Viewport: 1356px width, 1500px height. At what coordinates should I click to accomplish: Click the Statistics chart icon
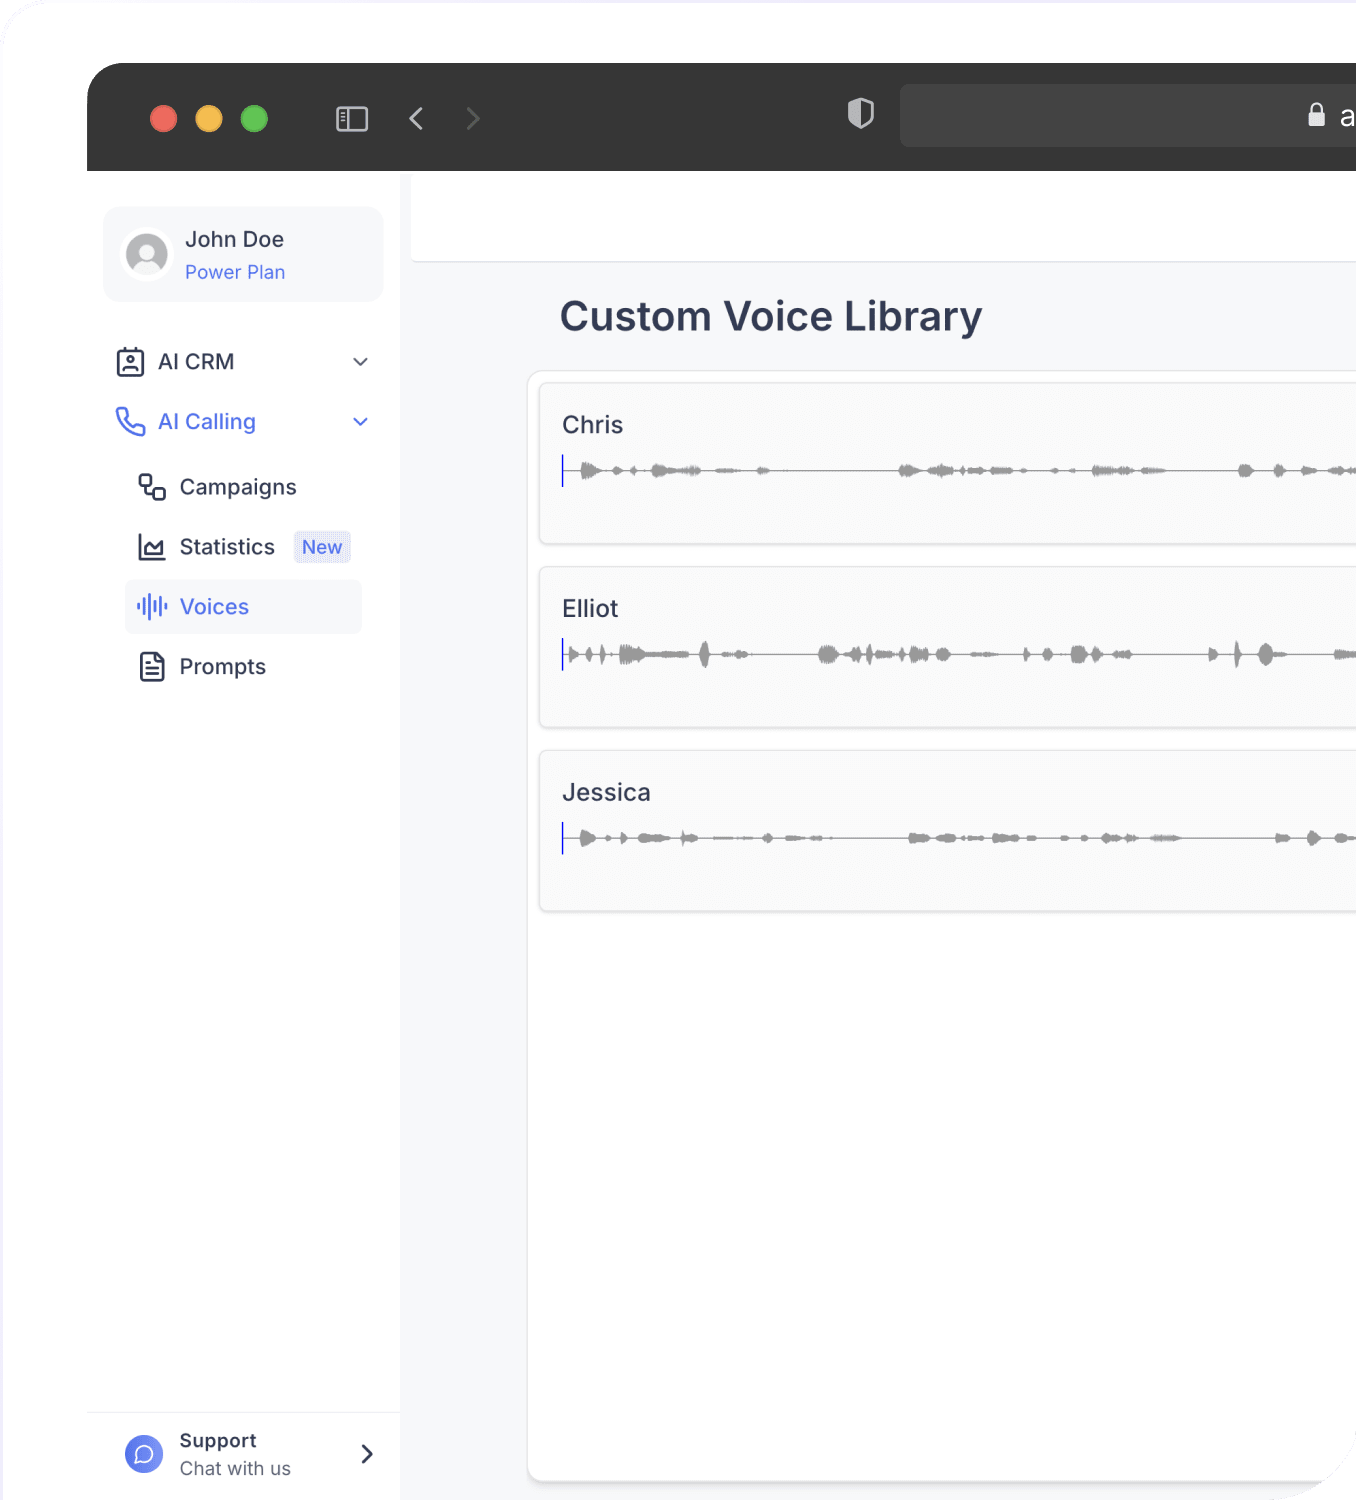coord(152,547)
